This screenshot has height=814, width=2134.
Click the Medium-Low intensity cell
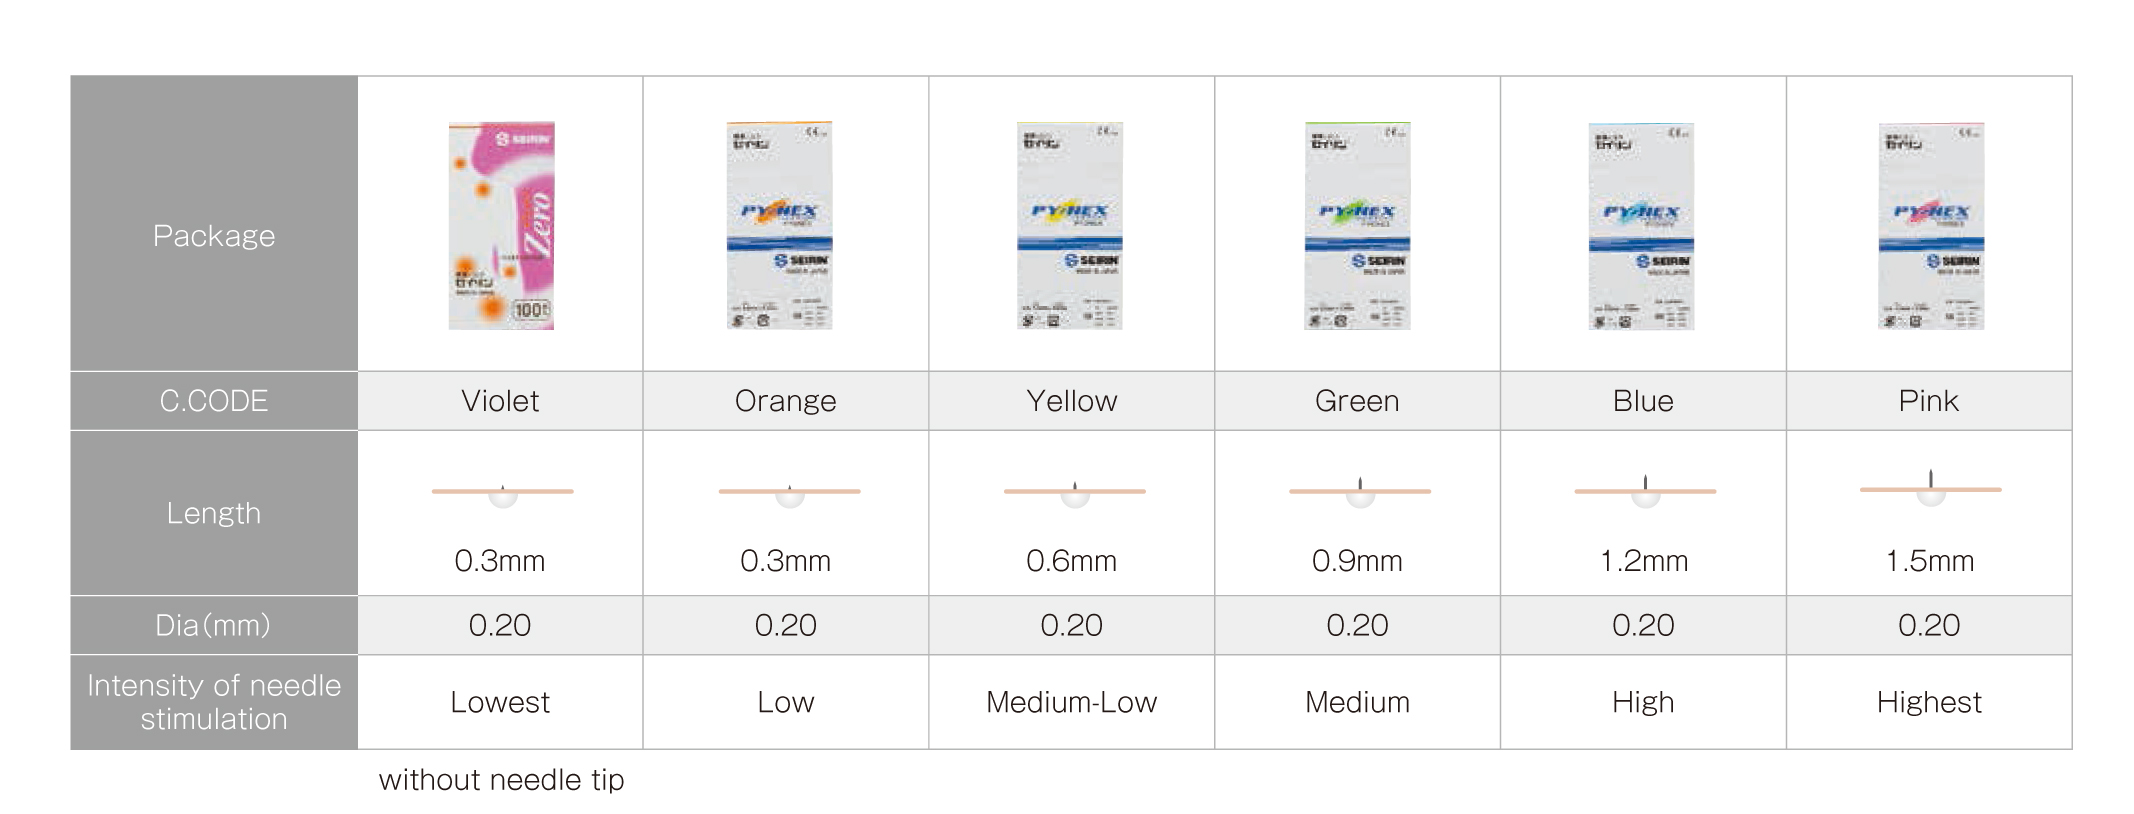[1071, 702]
